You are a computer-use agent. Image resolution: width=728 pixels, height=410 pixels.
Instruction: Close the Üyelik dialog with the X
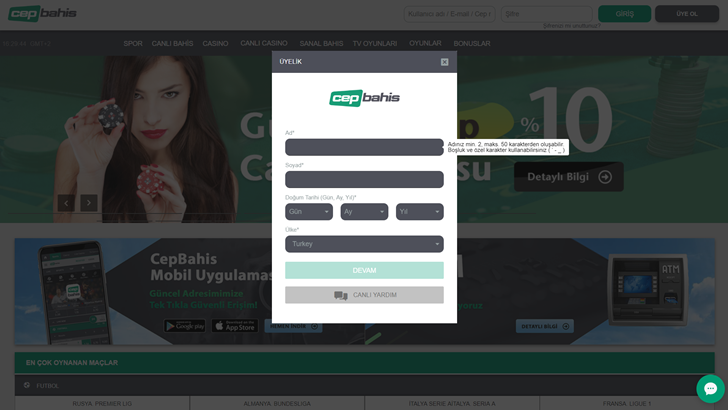[x=444, y=62]
